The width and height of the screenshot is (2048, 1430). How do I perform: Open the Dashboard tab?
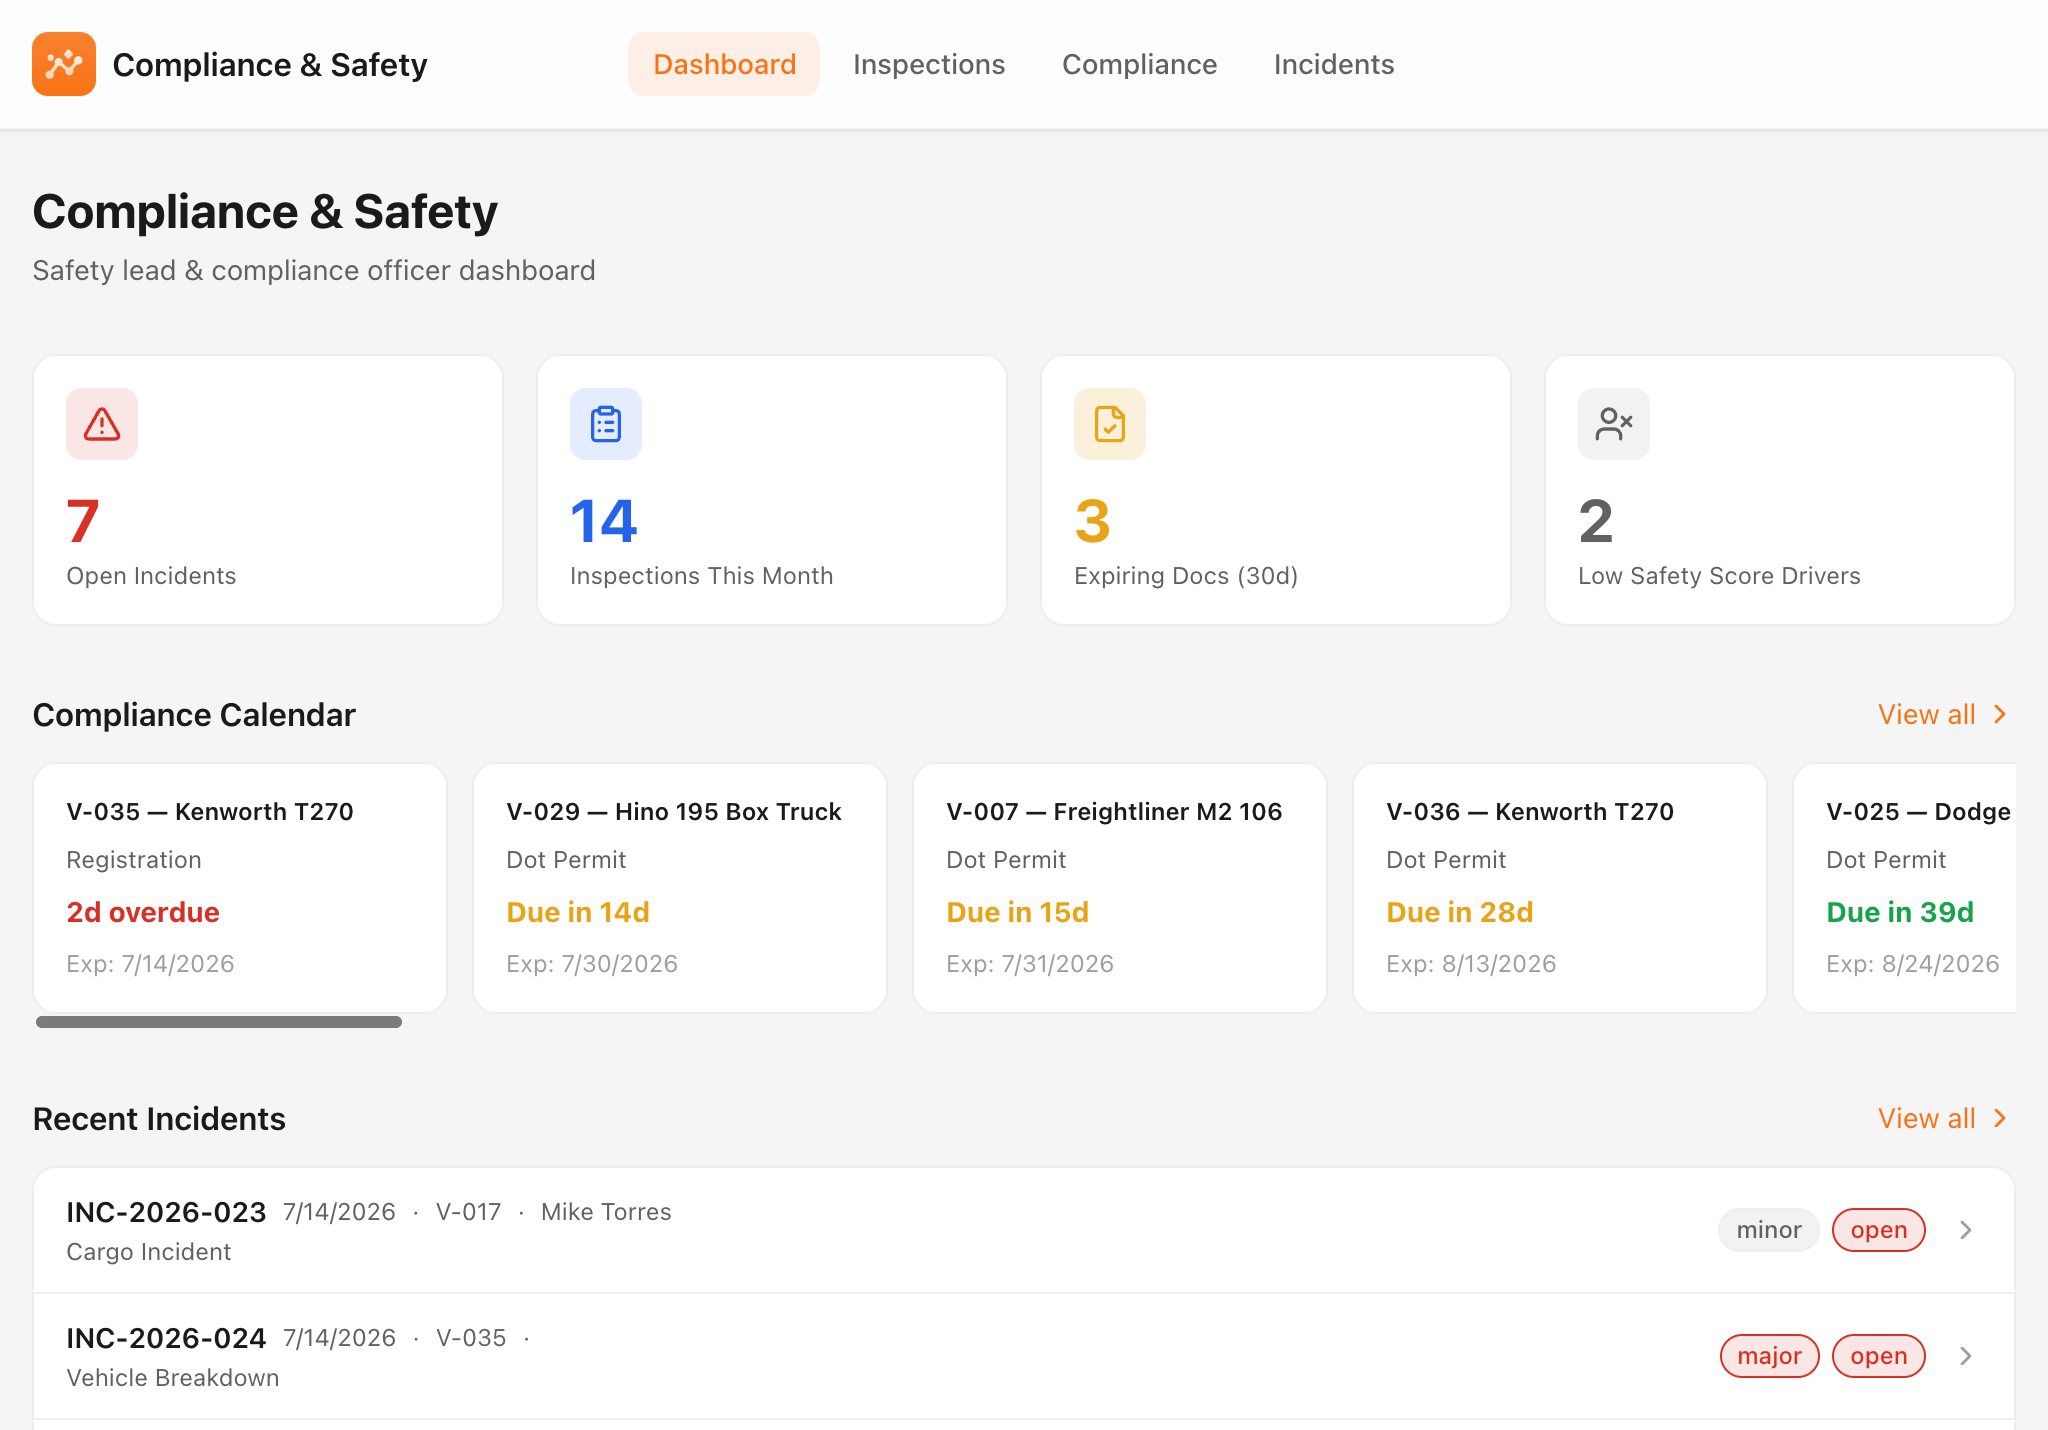tap(724, 64)
